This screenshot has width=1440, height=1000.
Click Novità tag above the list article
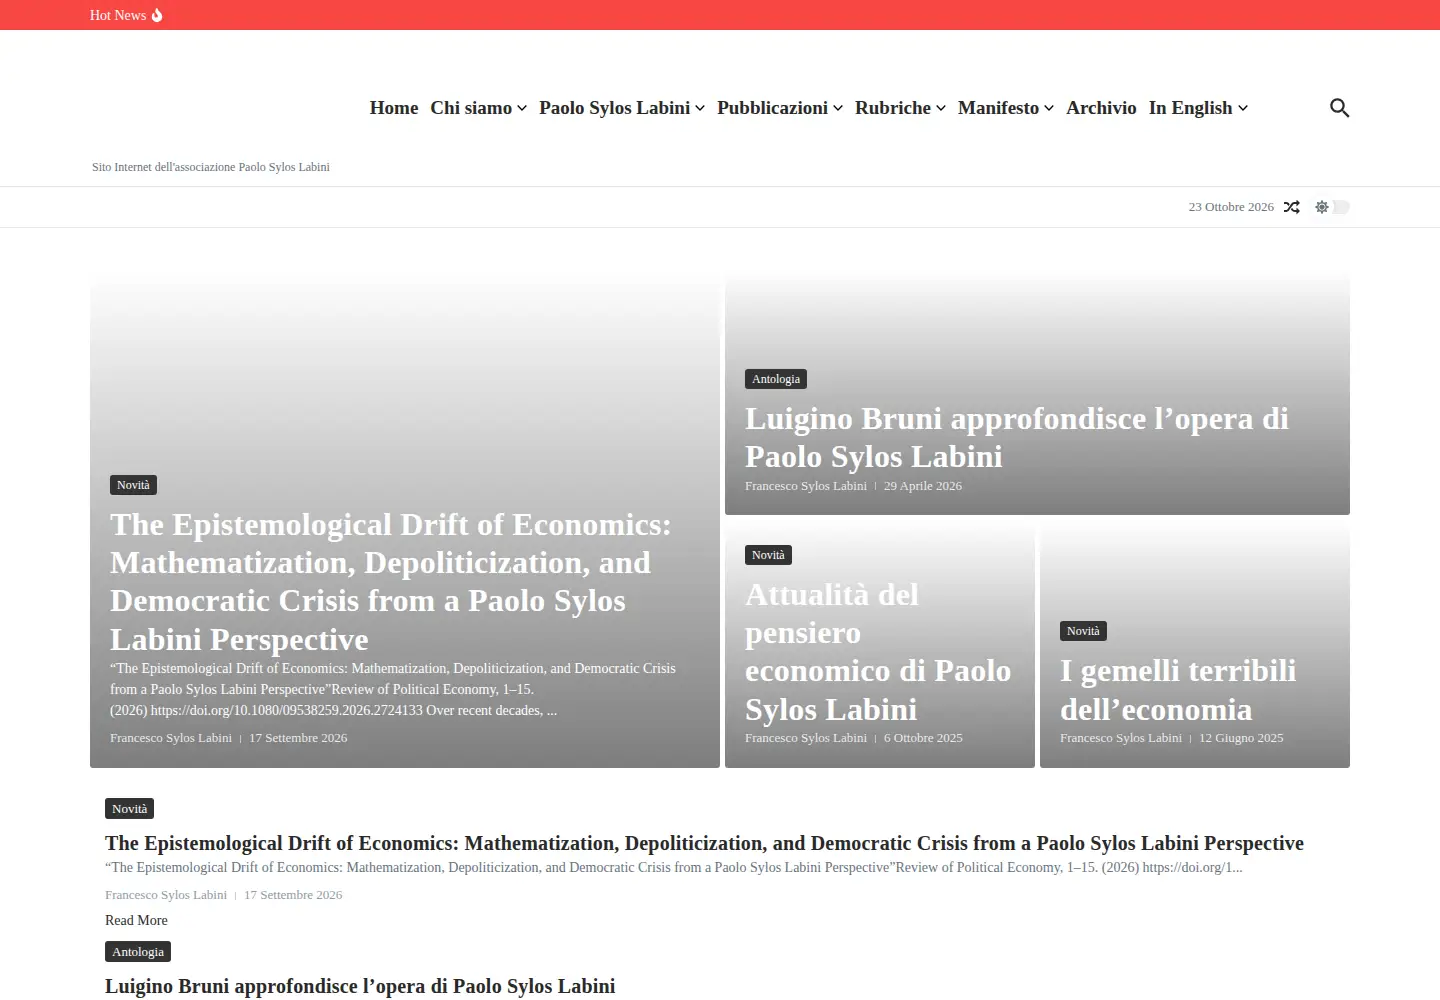tap(129, 809)
